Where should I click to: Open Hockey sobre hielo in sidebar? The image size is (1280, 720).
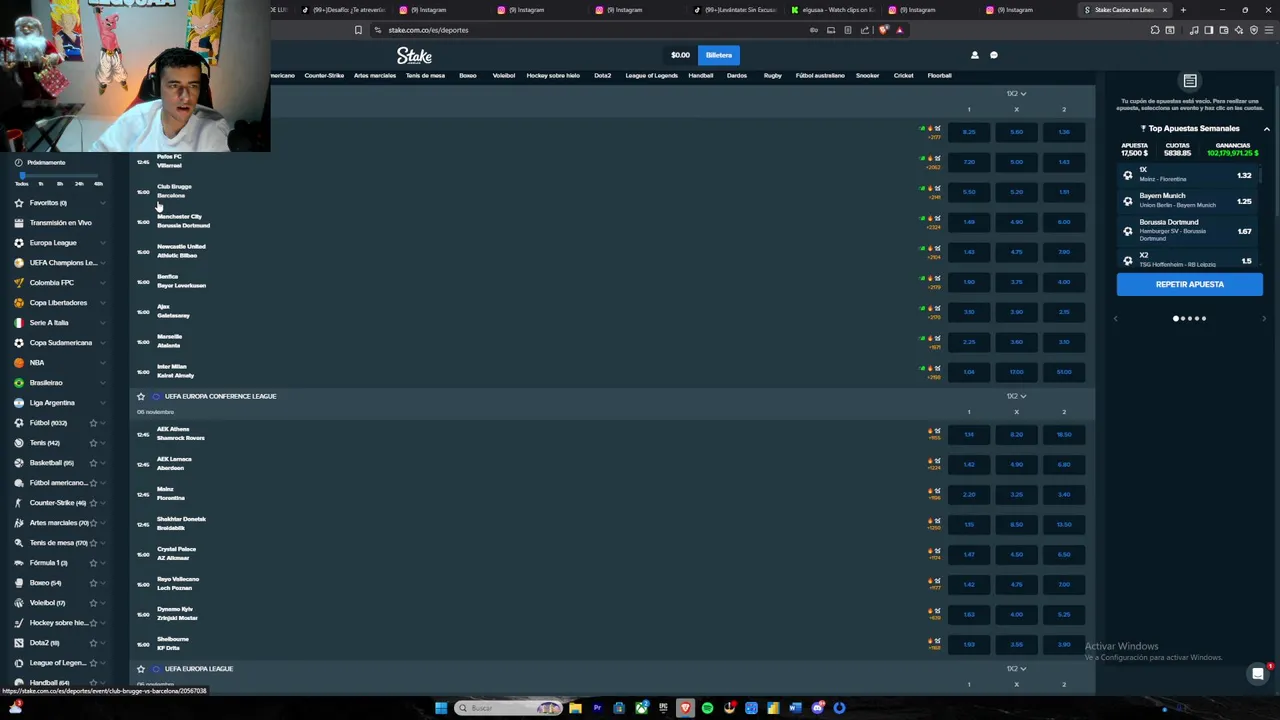58,623
